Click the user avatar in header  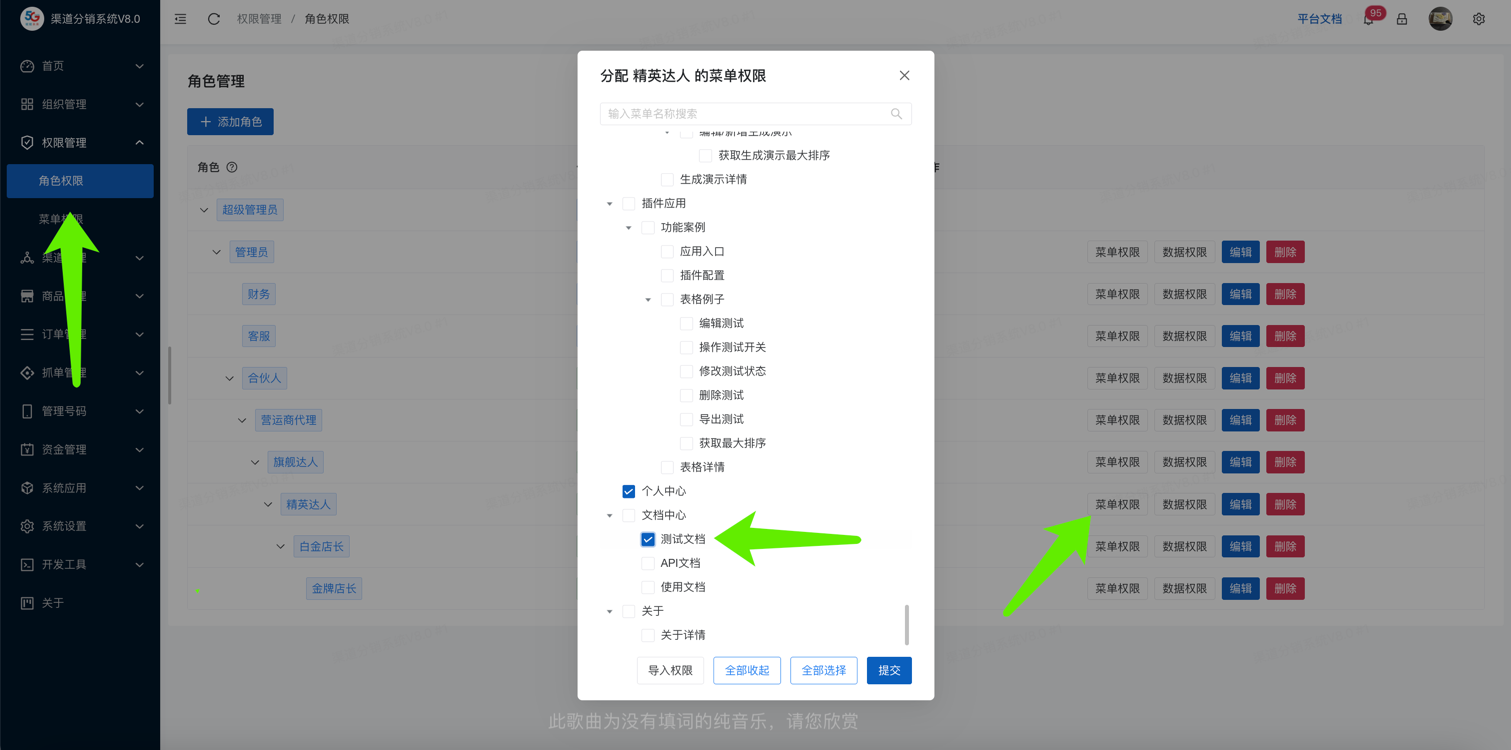(x=1440, y=19)
